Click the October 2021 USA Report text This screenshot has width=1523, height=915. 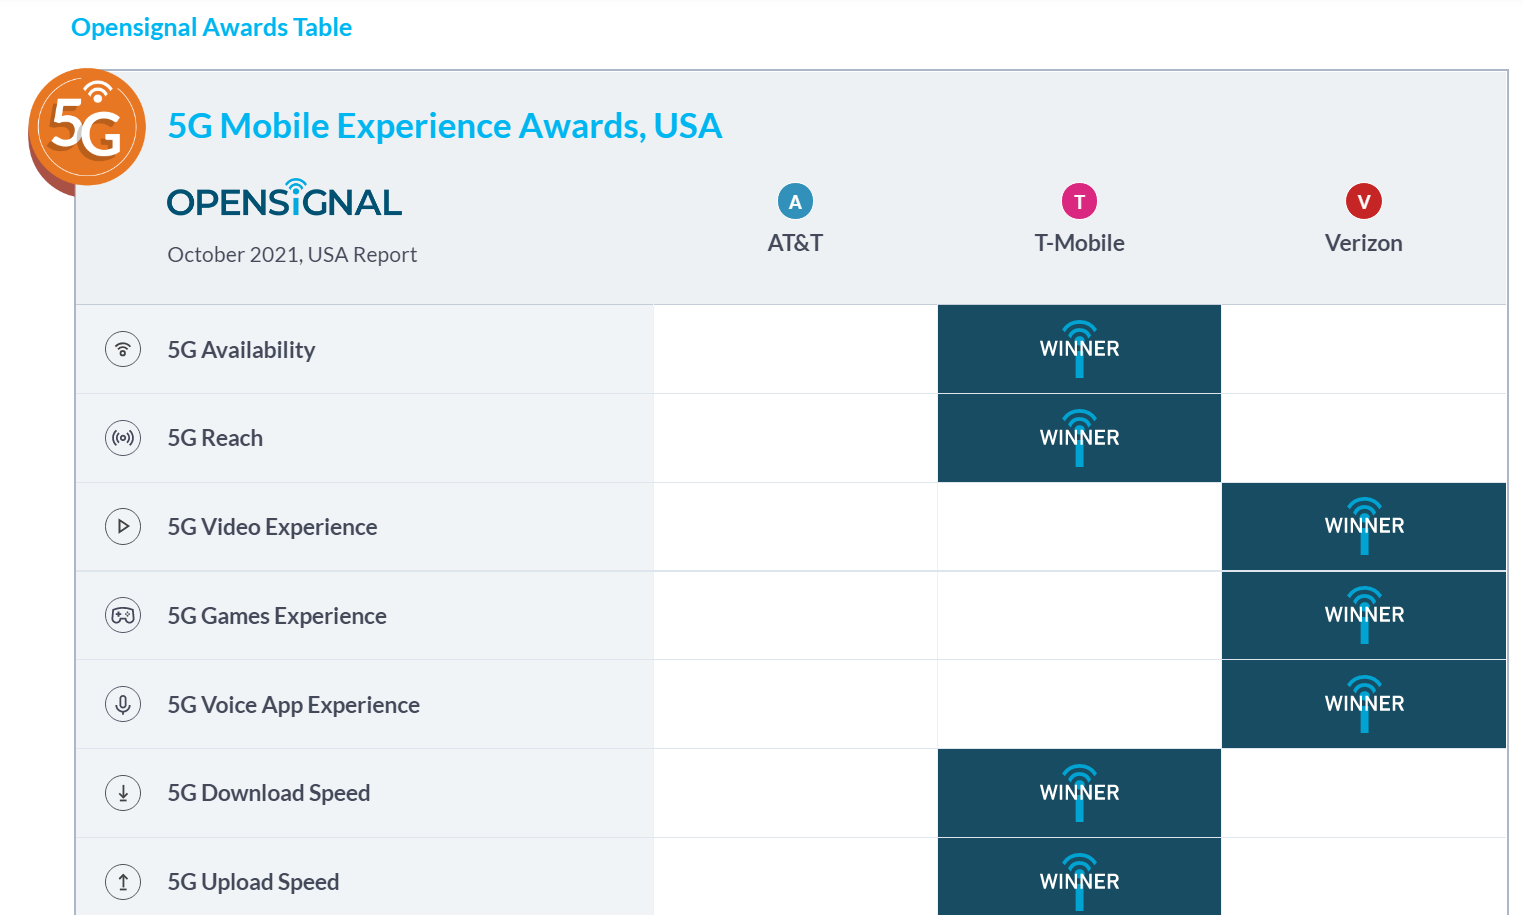click(292, 255)
